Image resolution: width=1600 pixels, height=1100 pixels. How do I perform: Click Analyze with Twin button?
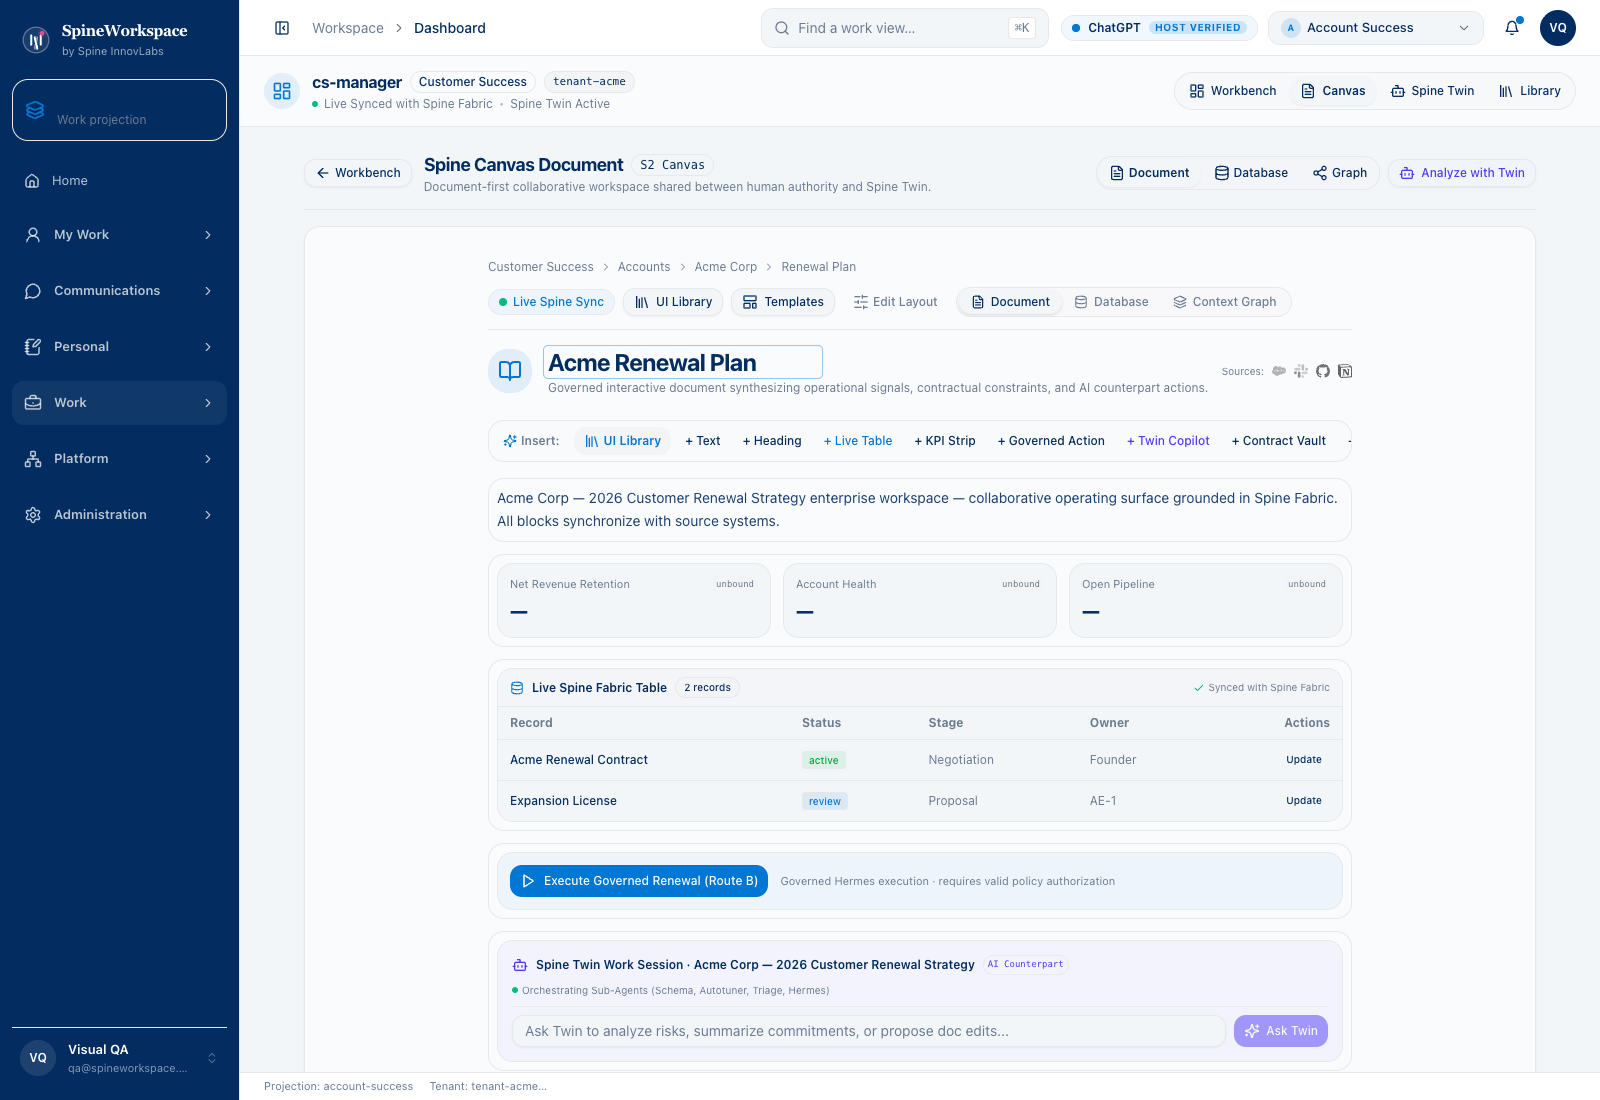1462,173
